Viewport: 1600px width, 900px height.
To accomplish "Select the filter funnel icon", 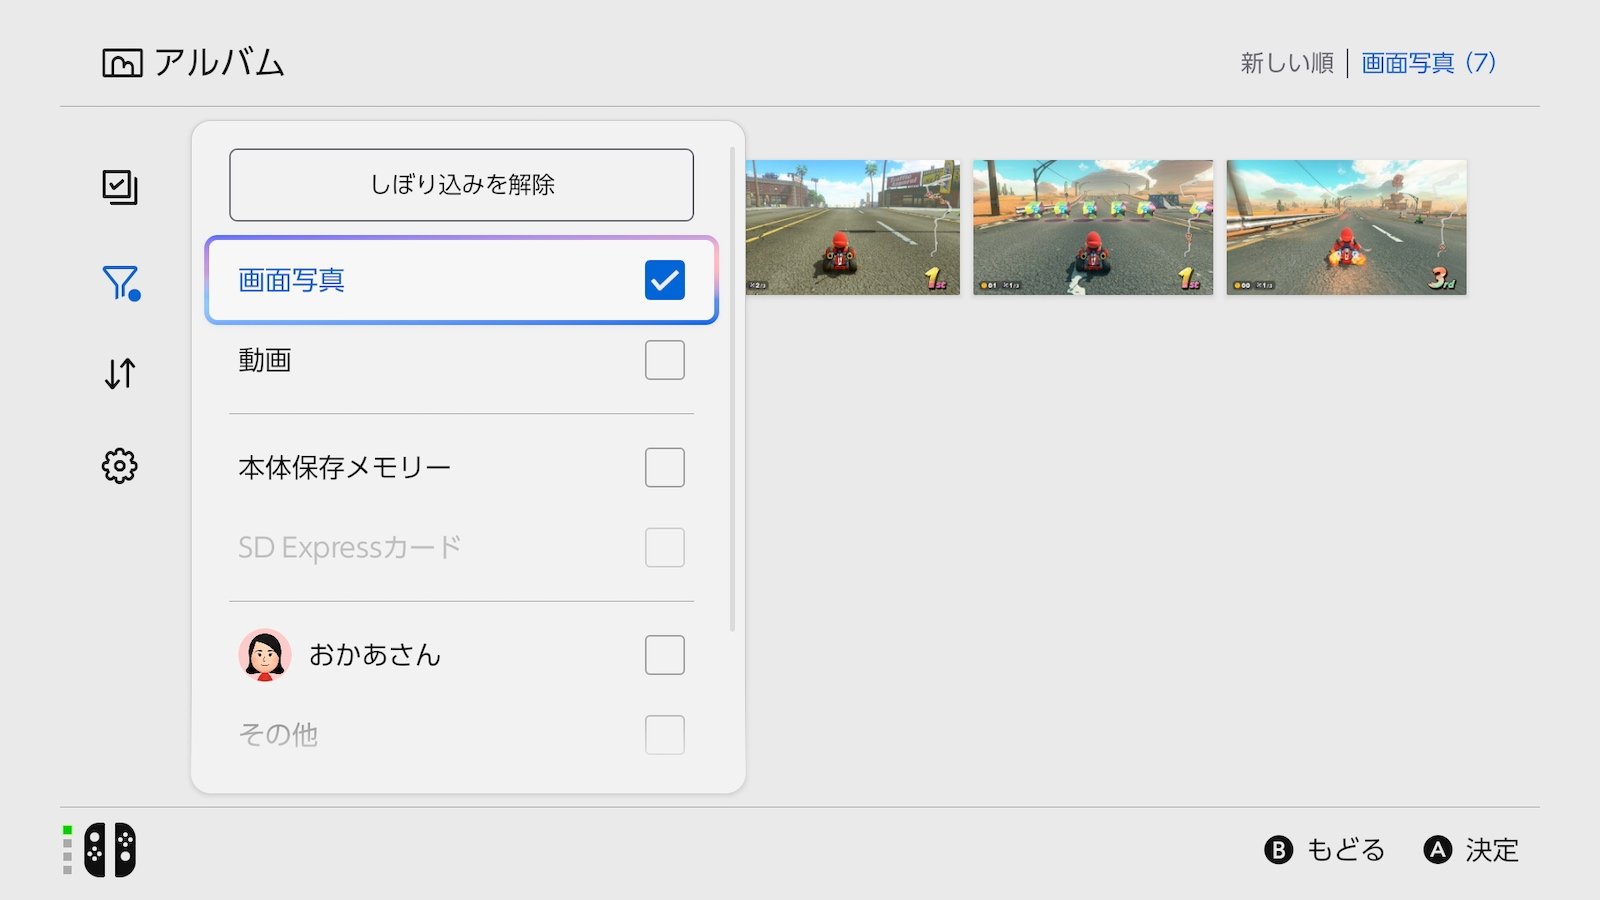I will click(121, 283).
